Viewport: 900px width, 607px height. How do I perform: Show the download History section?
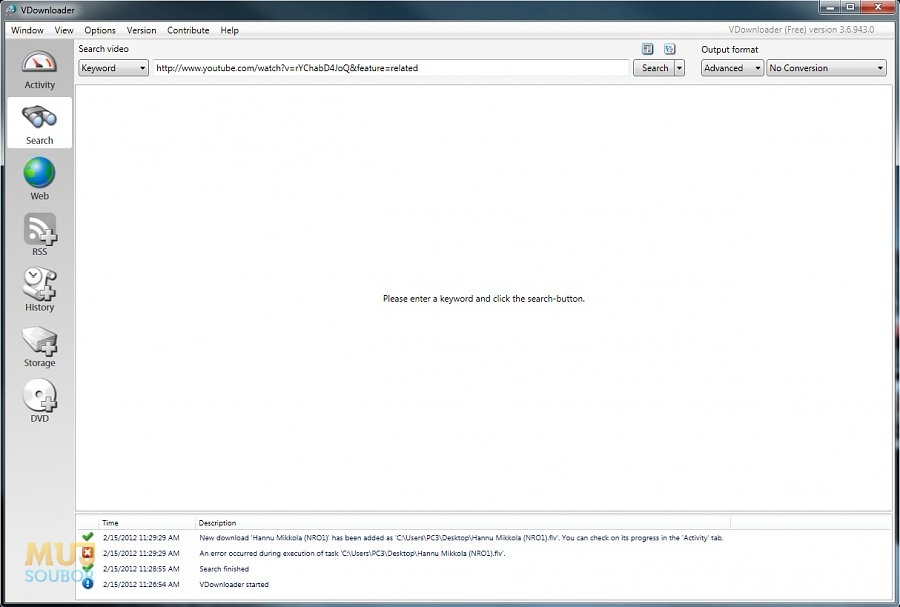tap(40, 290)
